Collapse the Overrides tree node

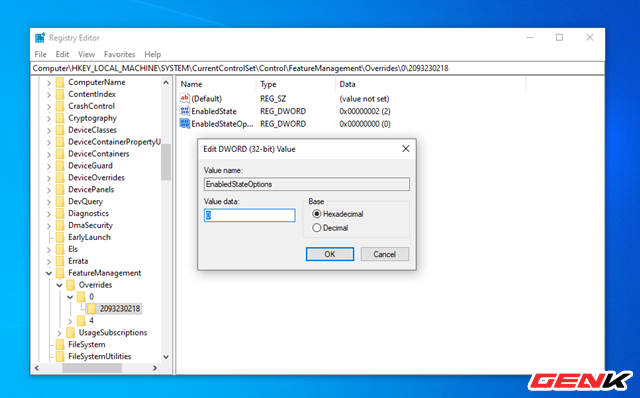[x=59, y=285]
